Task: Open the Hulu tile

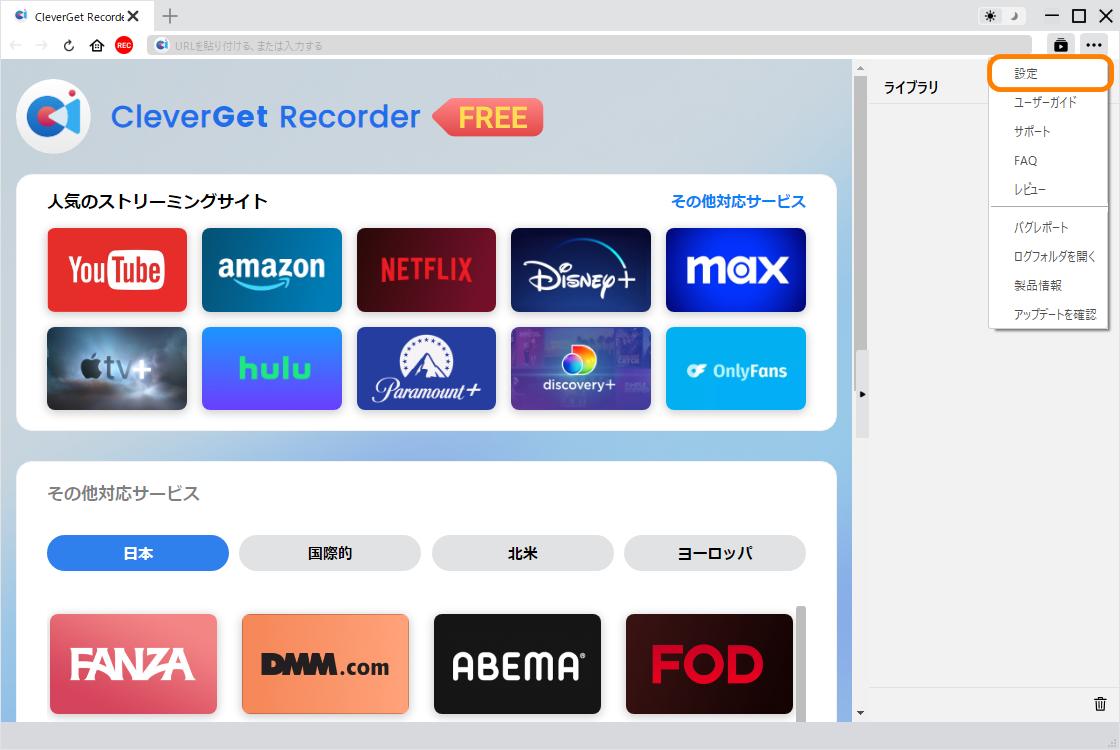Action: (x=271, y=369)
